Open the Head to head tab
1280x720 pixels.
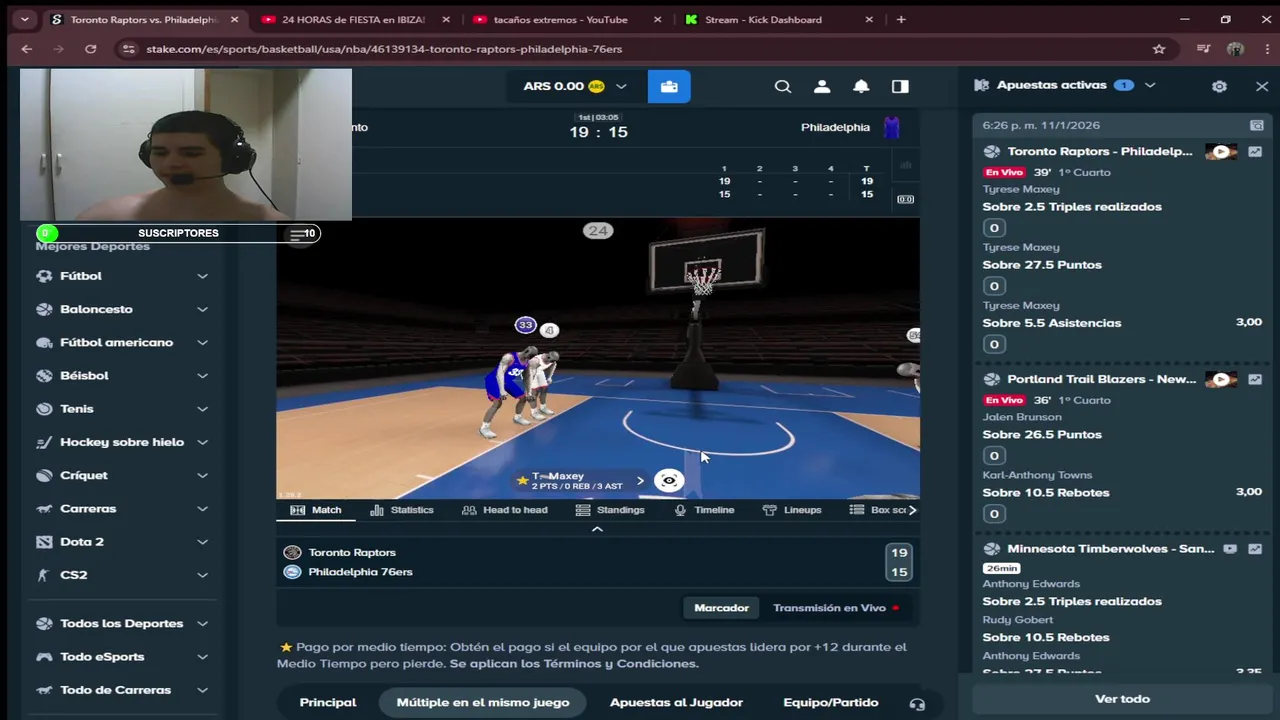tap(505, 510)
